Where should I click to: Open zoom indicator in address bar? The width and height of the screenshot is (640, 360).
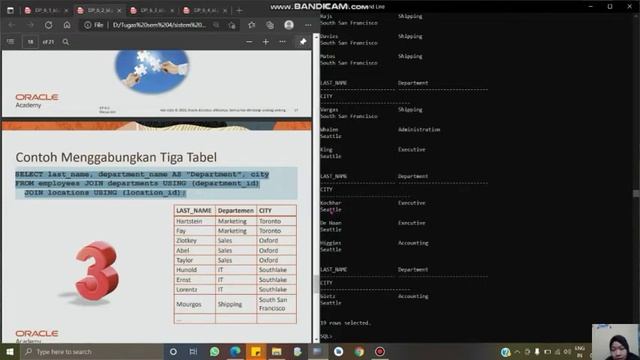point(216,25)
